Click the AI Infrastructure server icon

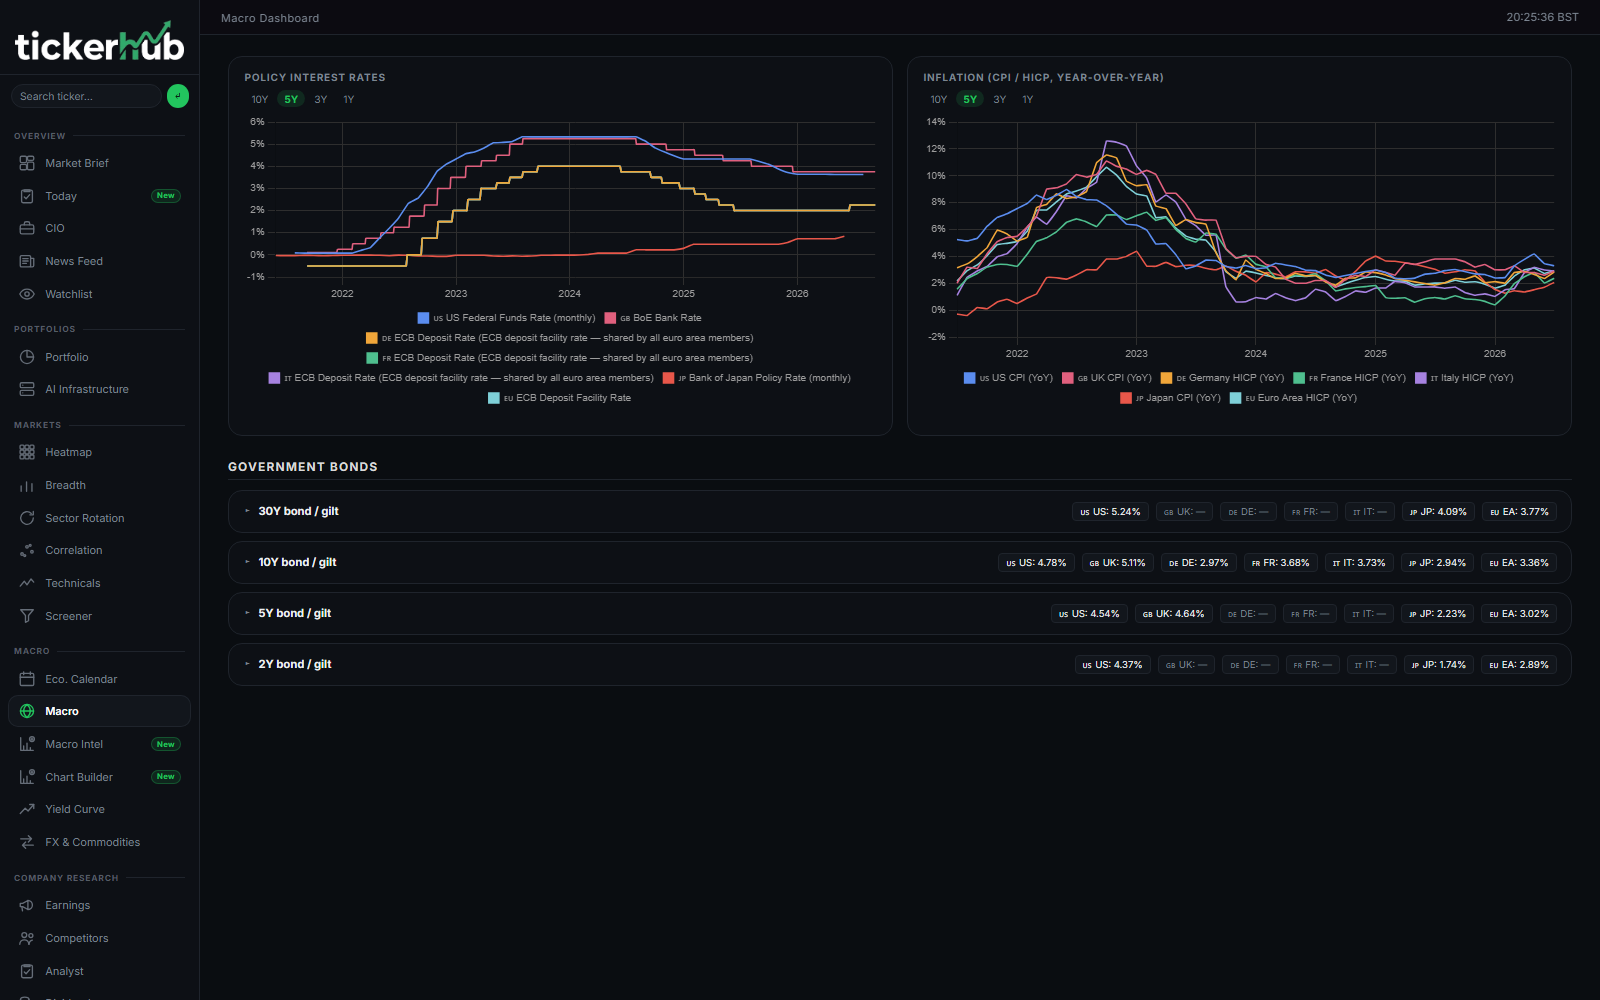[27, 389]
